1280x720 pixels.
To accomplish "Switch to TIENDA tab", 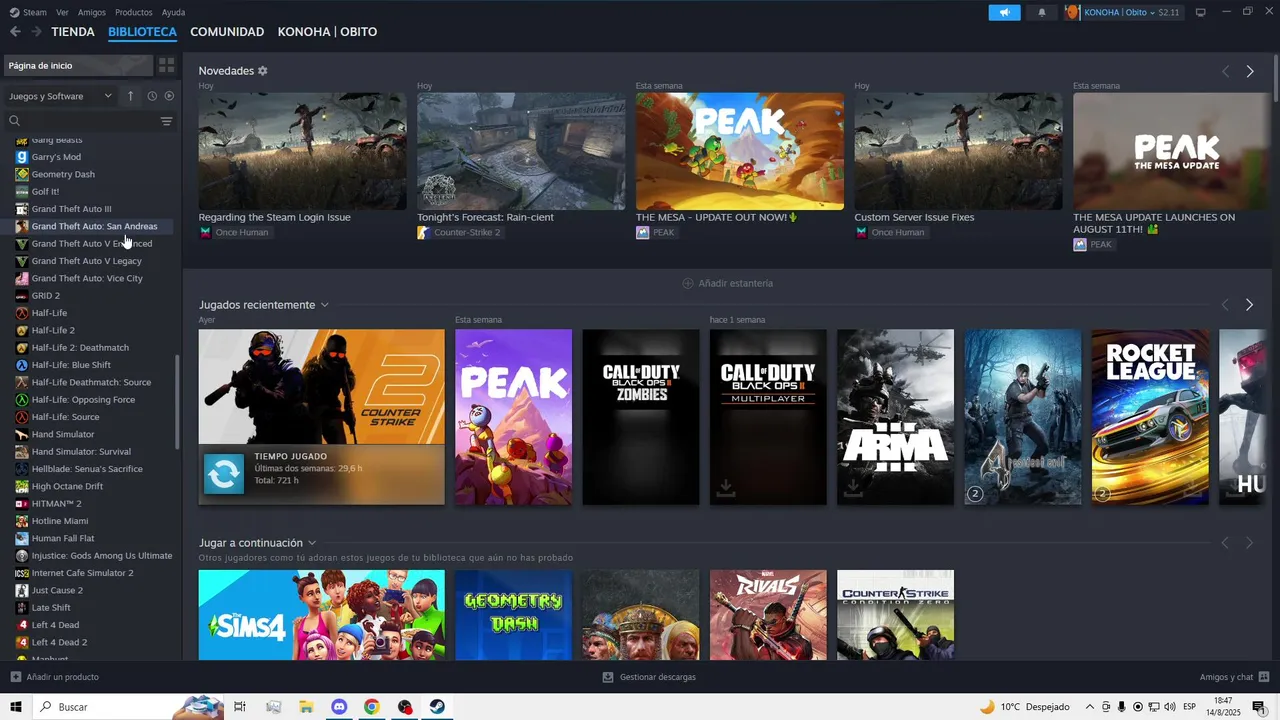I will pos(73,32).
